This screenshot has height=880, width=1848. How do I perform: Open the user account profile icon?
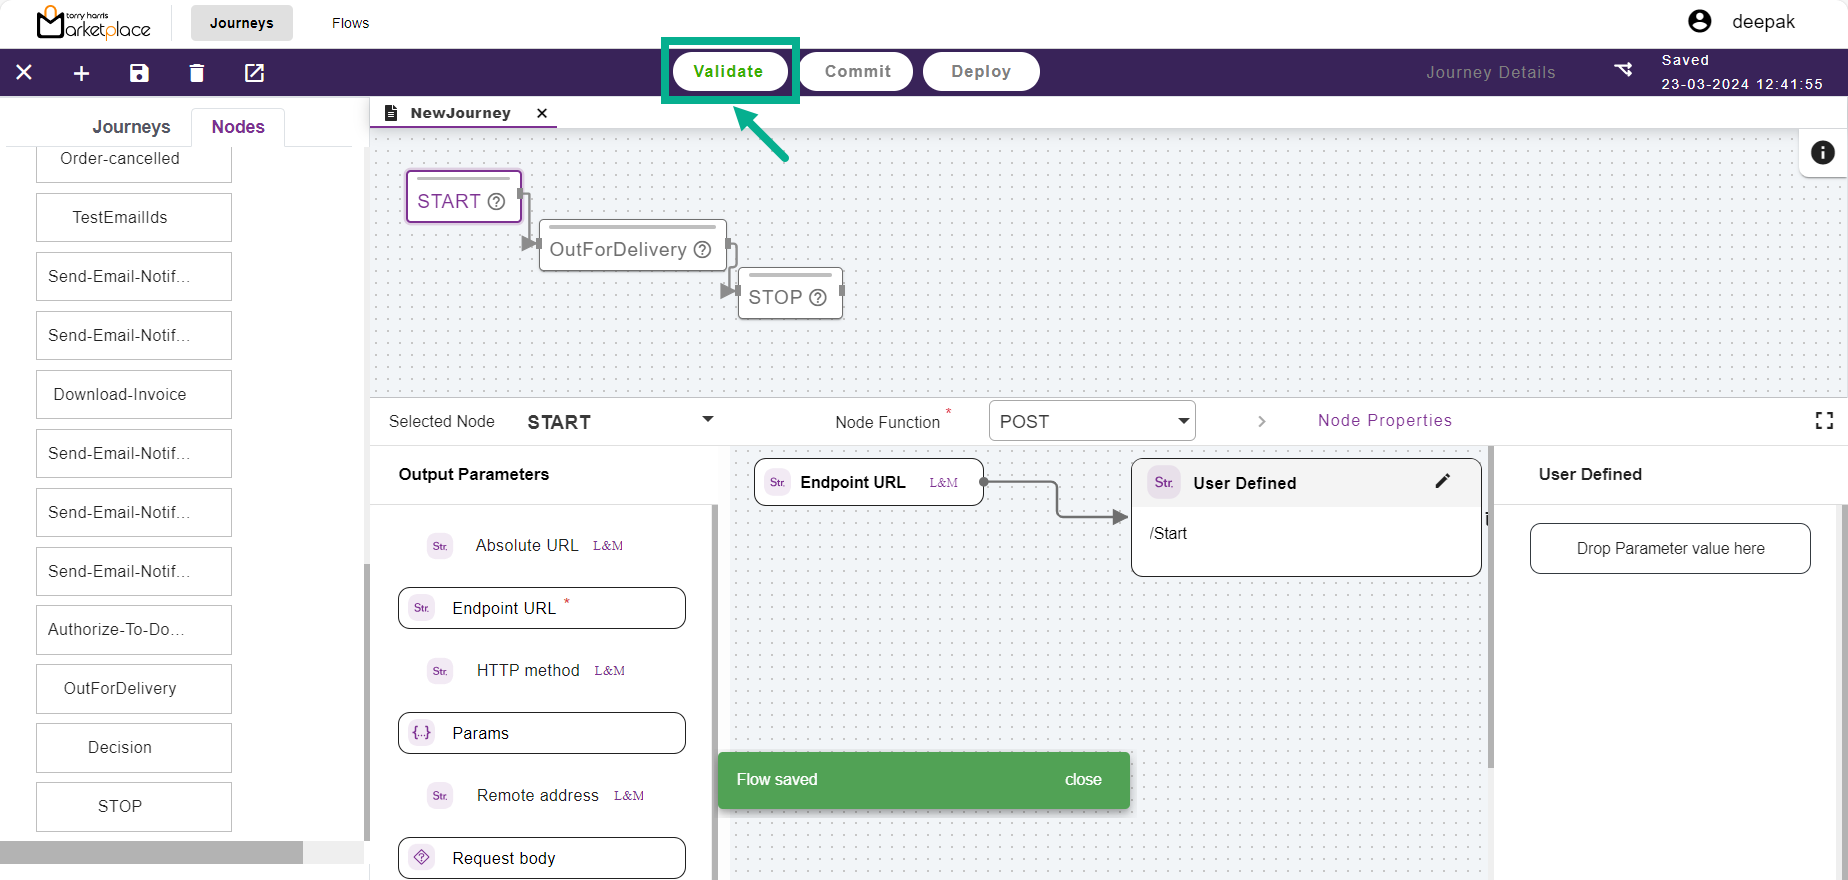point(1699,21)
